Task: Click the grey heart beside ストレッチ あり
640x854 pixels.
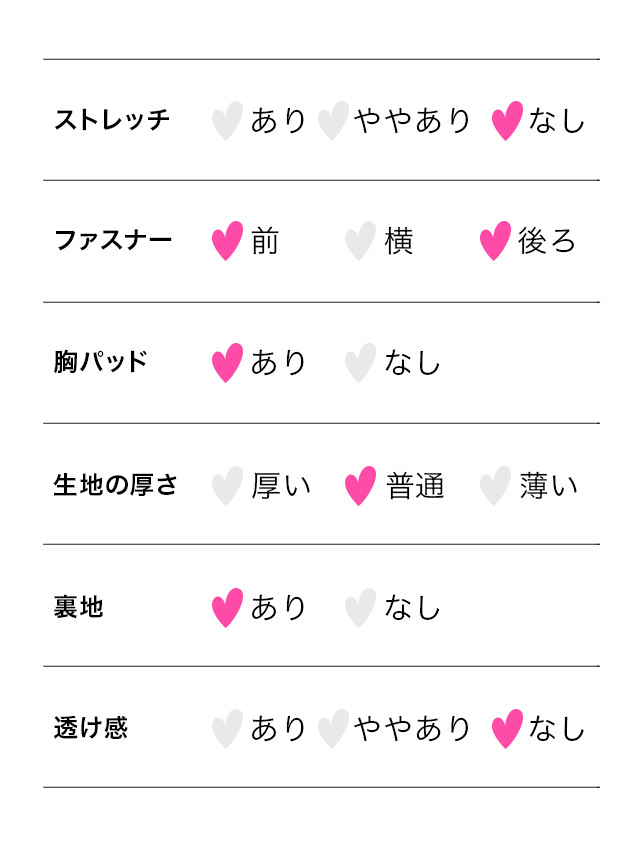Action: click(227, 121)
